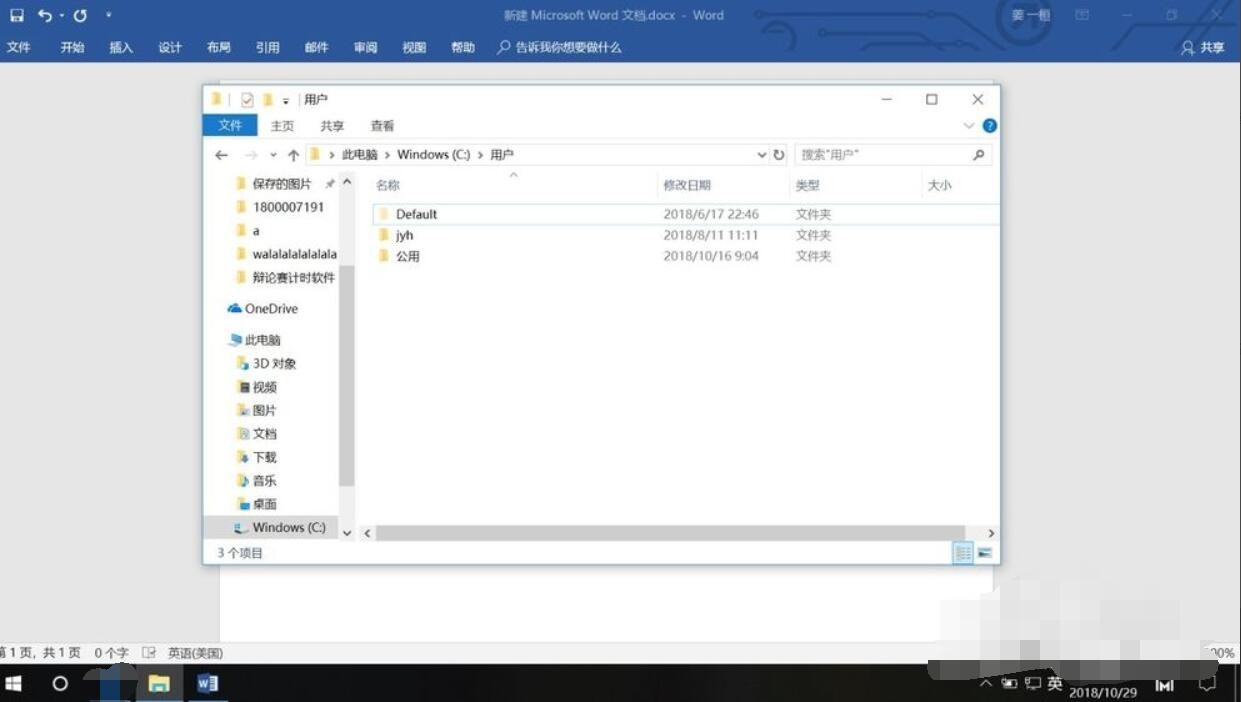Open Explorer quick access toolbar dropdown arrow
This screenshot has height=702, width=1241.
[285, 101]
